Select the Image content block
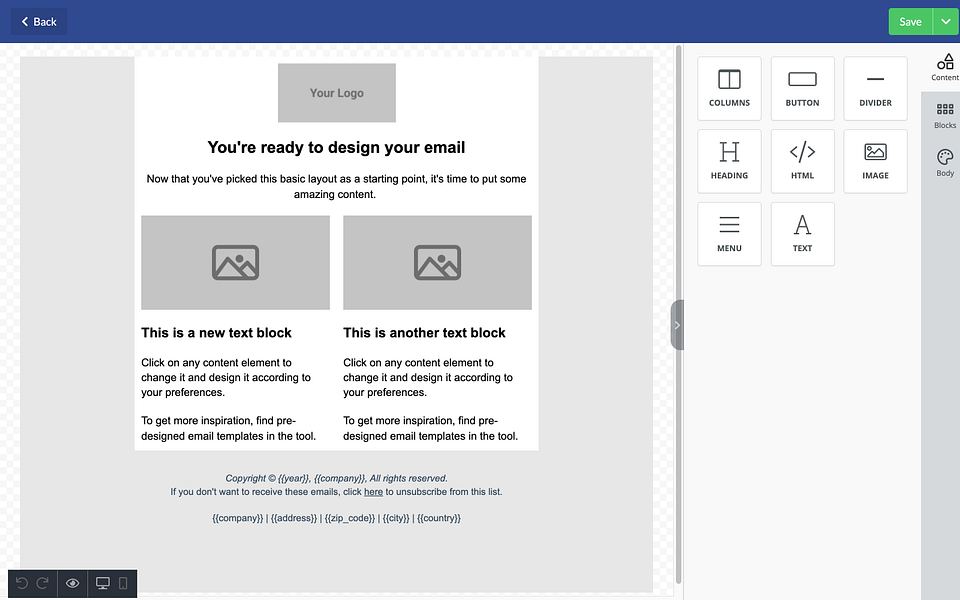Screen dimensions: 960x600 [x=876, y=161]
